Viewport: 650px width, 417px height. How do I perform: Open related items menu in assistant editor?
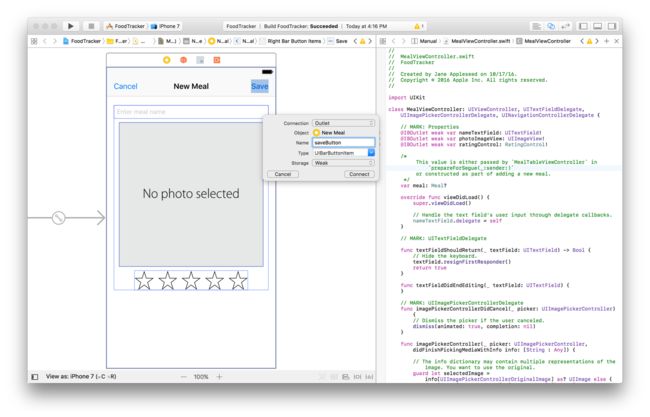click(383, 41)
